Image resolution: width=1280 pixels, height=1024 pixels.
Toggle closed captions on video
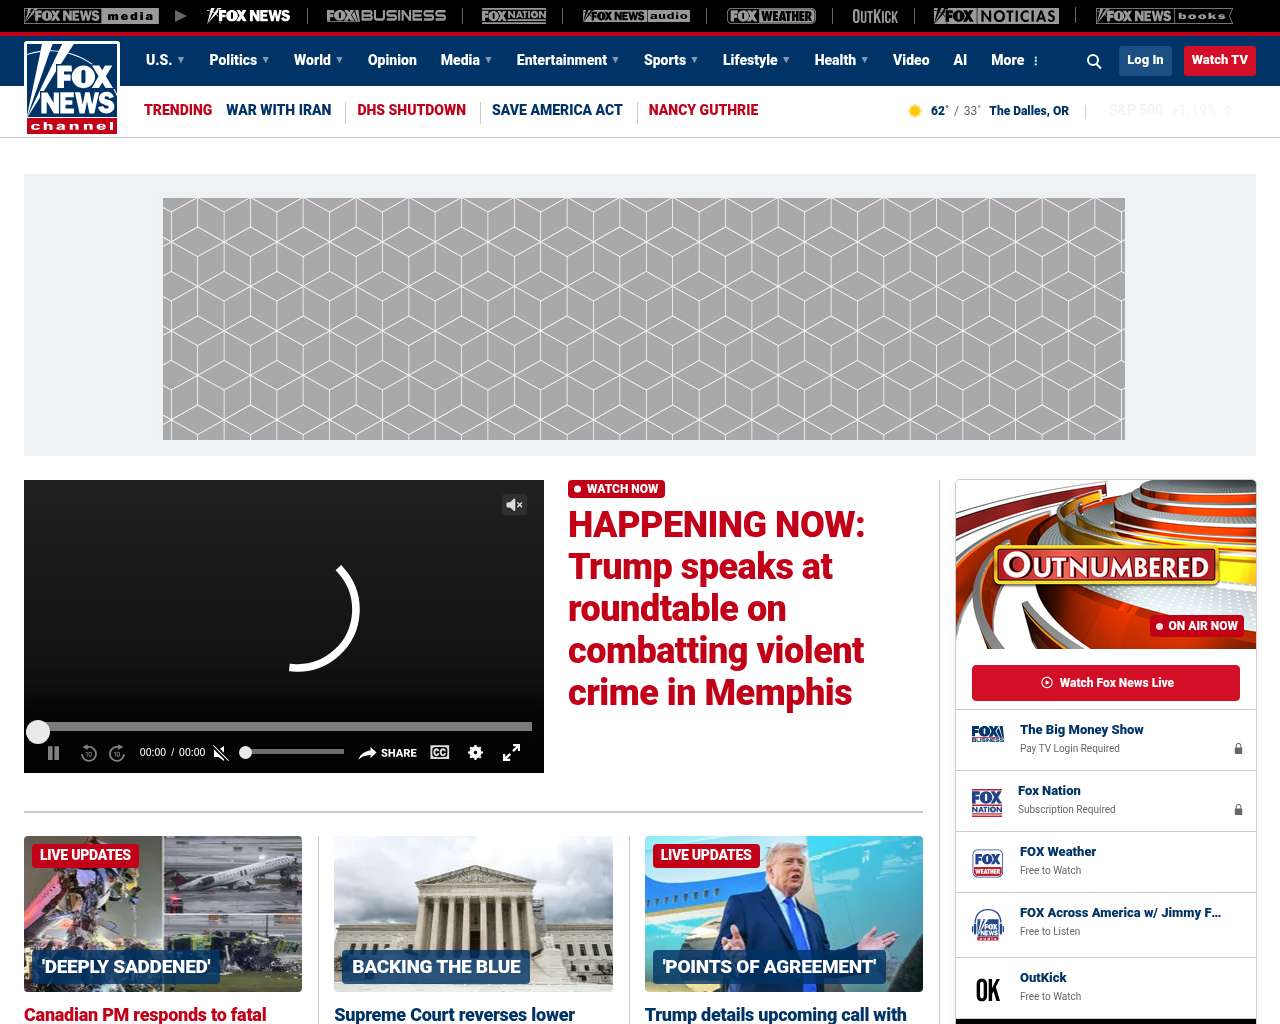[440, 752]
